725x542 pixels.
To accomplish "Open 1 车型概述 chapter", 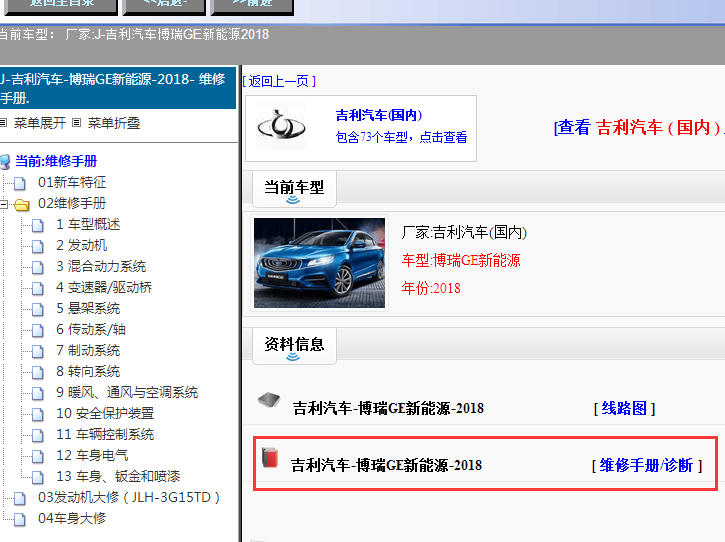I will (88, 224).
